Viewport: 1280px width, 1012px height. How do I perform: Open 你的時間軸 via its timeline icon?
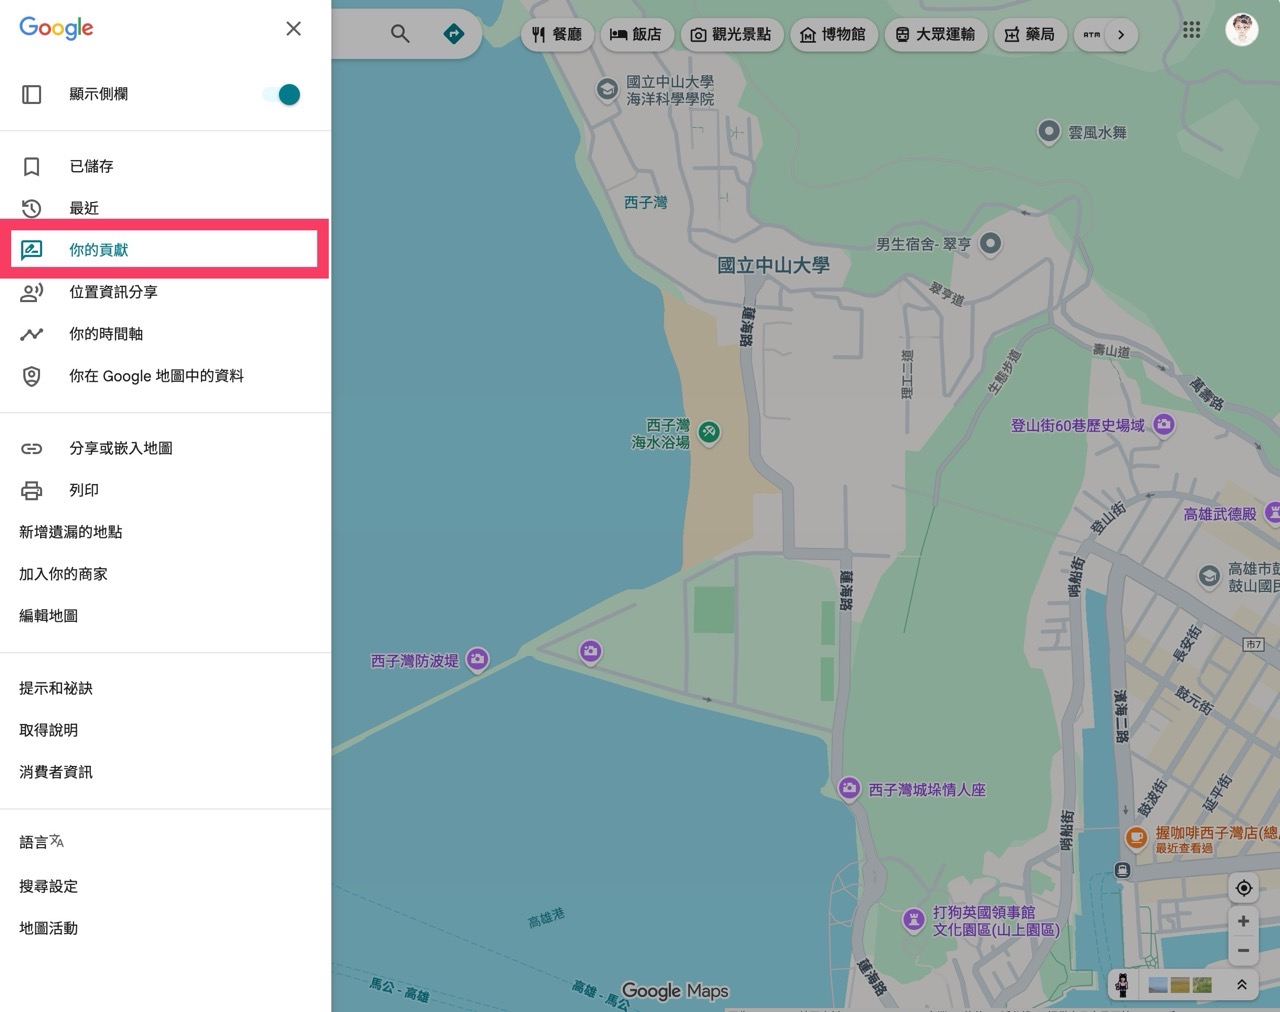point(32,334)
